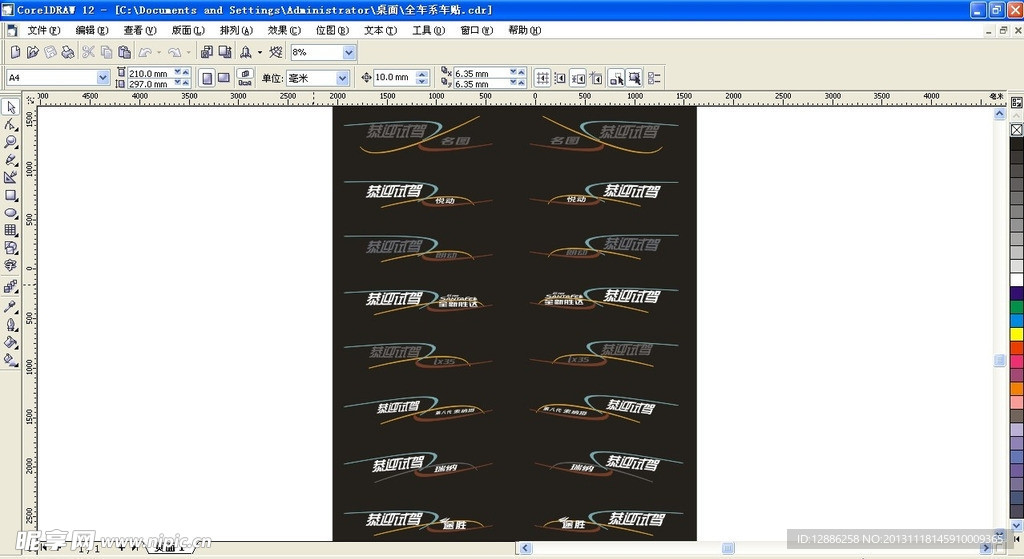This screenshot has height=559, width=1024.
Task: Open the units 毫米 dropdown
Action: click(x=342, y=78)
